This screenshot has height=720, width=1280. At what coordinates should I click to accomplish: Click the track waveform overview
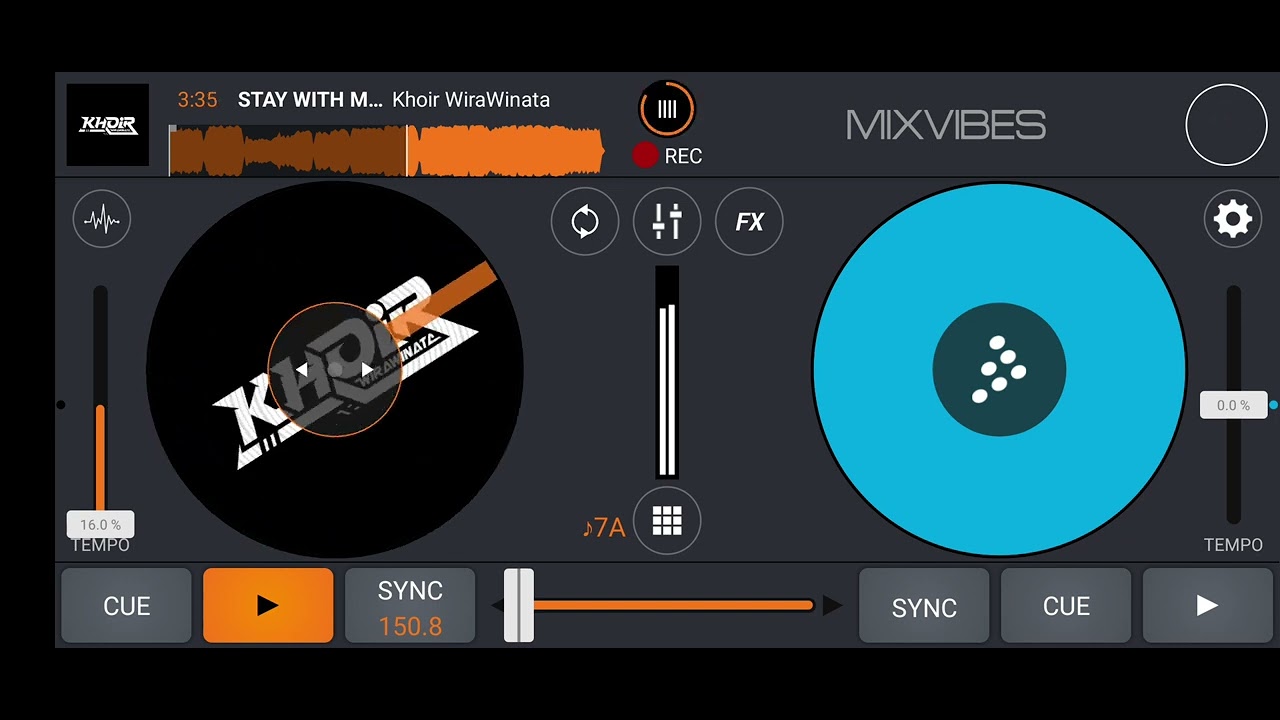(x=387, y=151)
